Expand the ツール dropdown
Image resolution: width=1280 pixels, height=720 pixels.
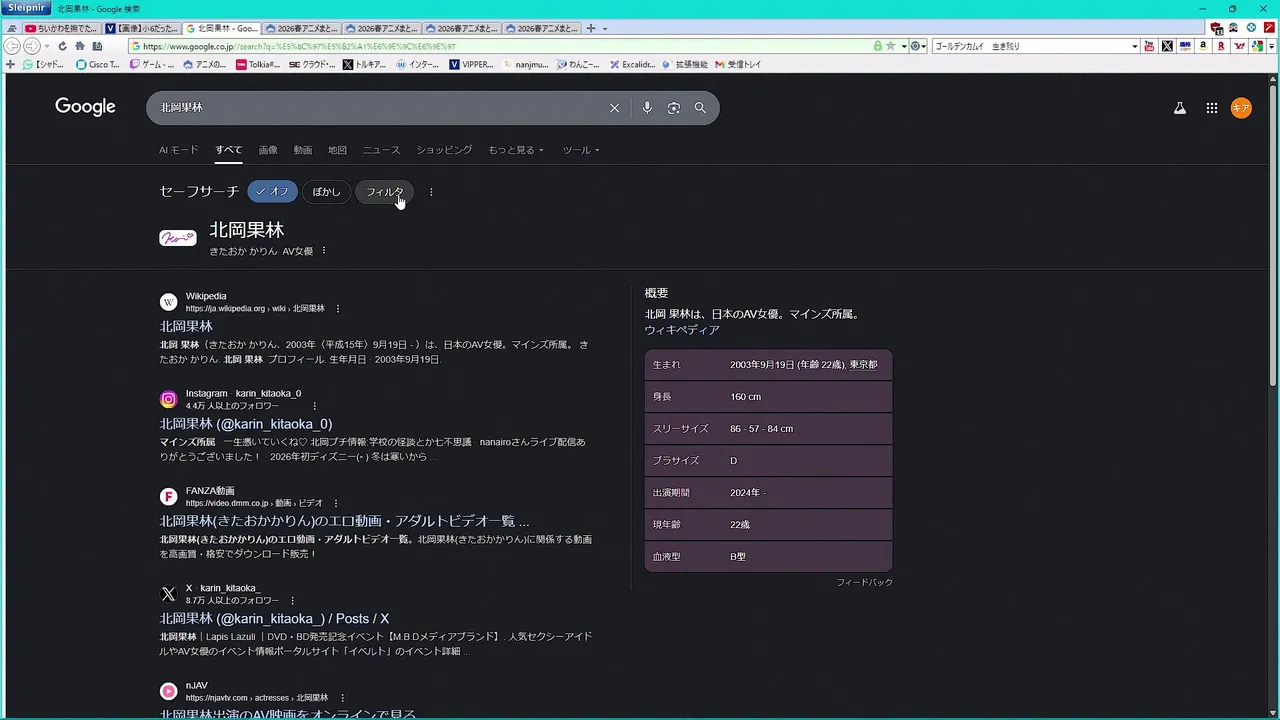[x=581, y=150]
